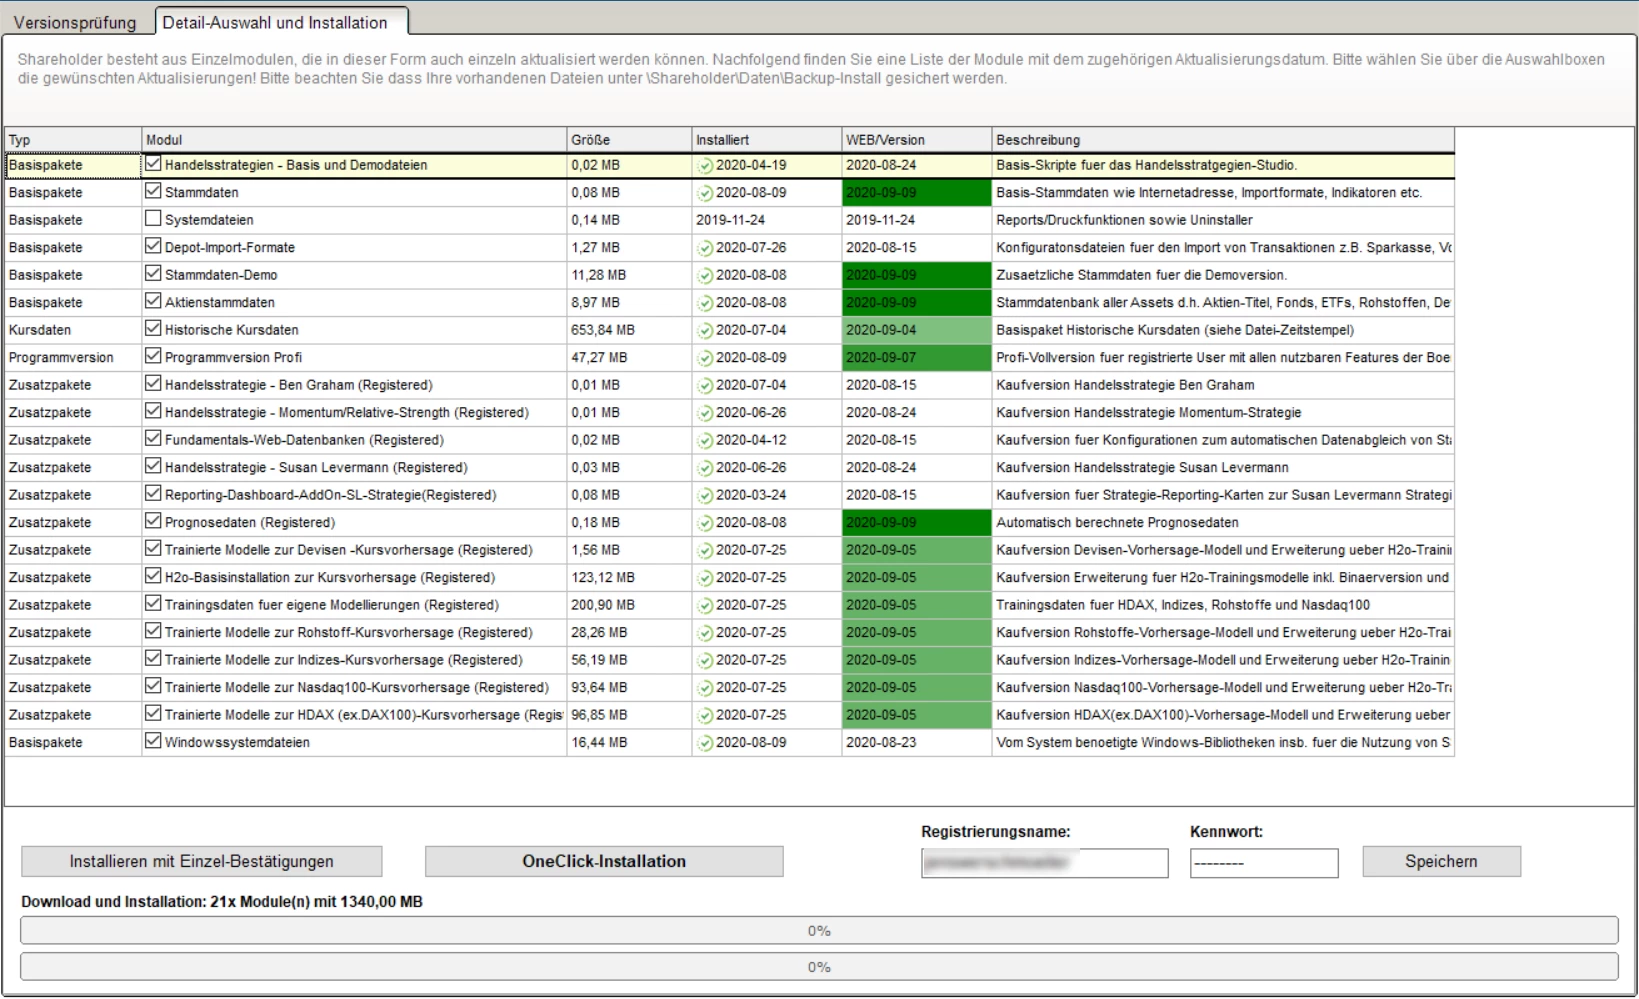Select the '653,84 MB' size cell
The height and width of the screenshot is (999, 1639).
click(x=629, y=330)
